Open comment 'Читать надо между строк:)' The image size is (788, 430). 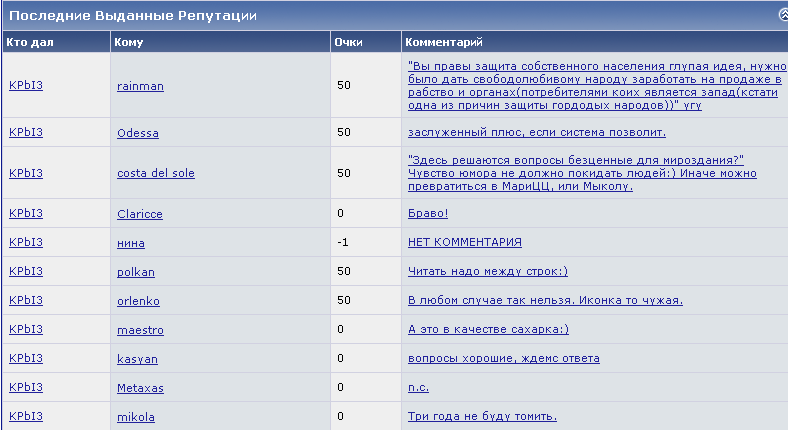click(488, 271)
